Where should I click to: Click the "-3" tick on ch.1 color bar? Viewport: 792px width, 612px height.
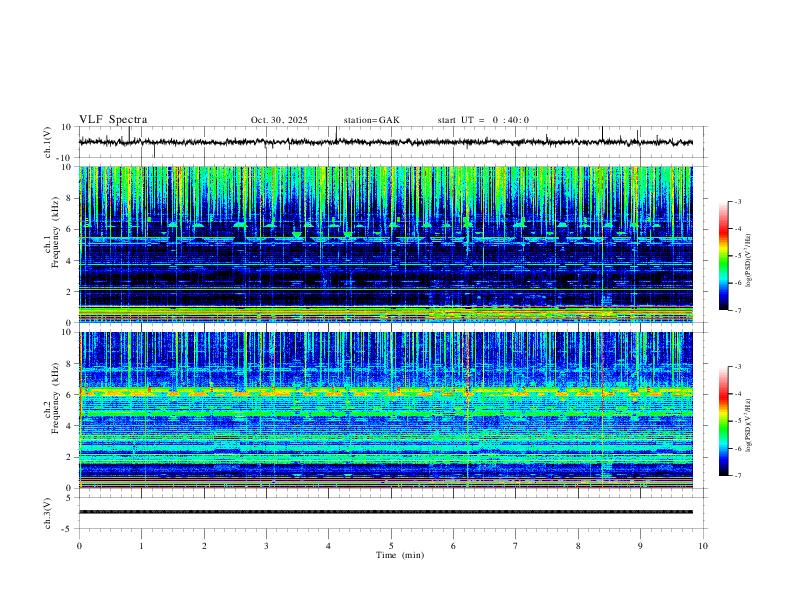pyautogui.click(x=738, y=202)
